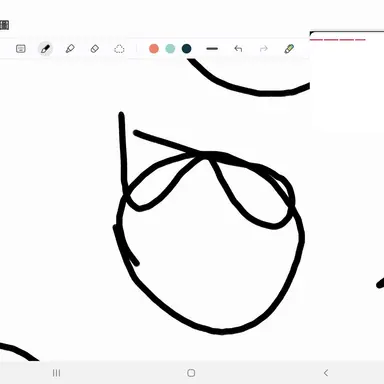Tap the Android back button
The height and width of the screenshot is (384, 384).
coord(326,373)
